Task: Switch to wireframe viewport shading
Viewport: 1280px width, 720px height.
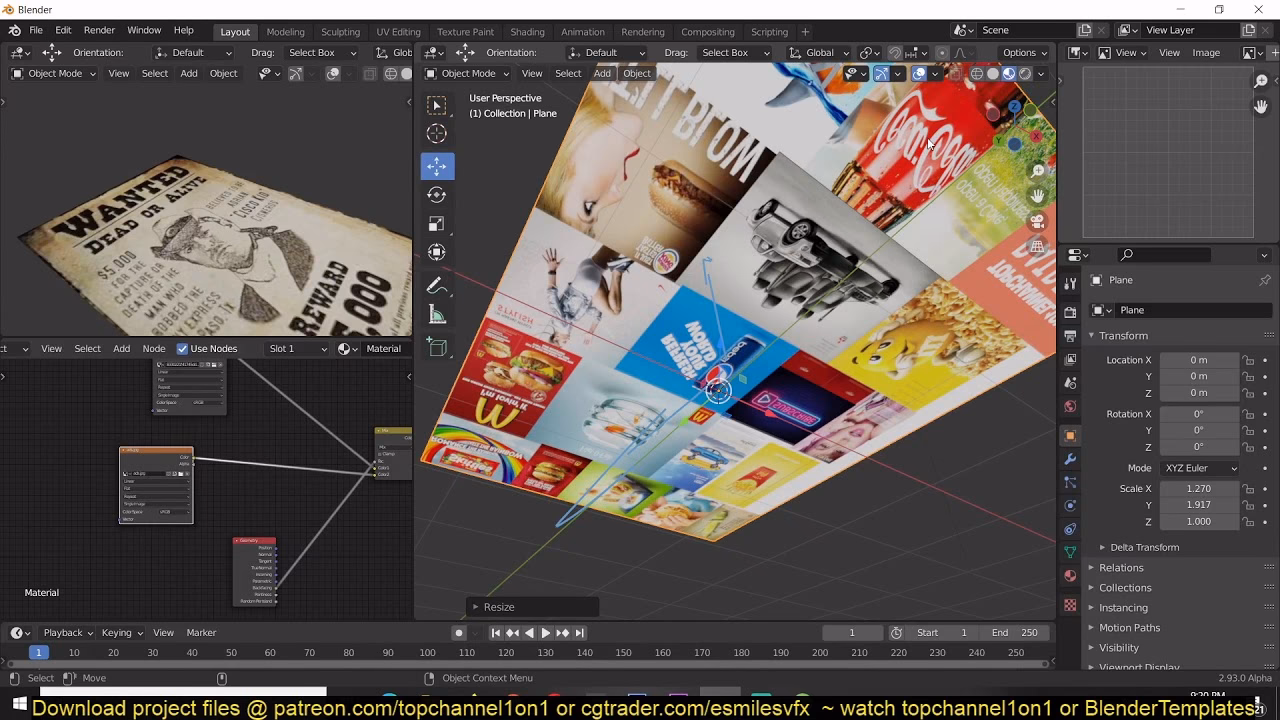Action: coord(977,73)
